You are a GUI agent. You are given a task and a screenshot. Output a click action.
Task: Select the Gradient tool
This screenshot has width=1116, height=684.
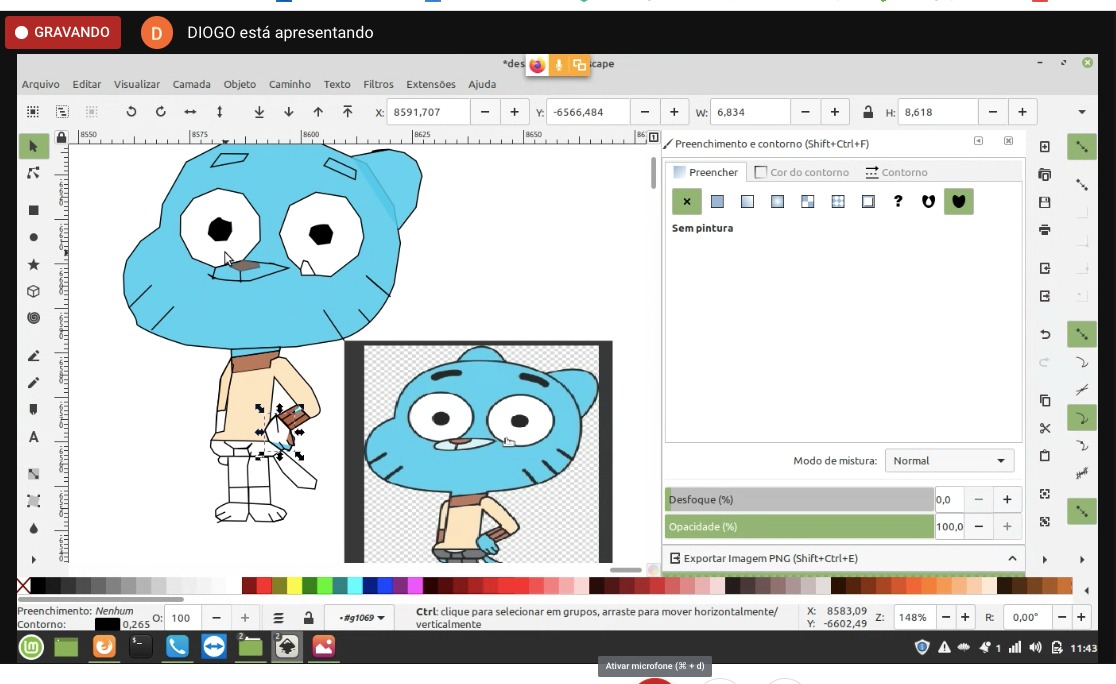33,474
